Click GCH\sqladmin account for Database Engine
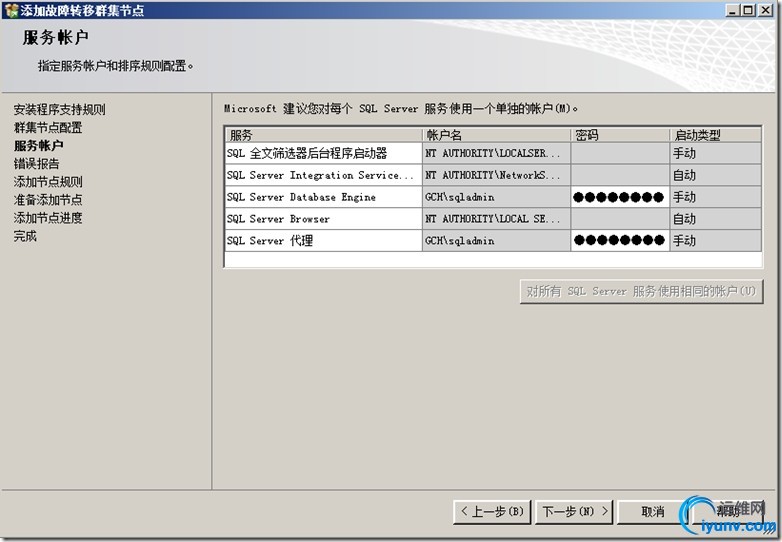Viewport: 782px width, 542px height. coord(496,197)
